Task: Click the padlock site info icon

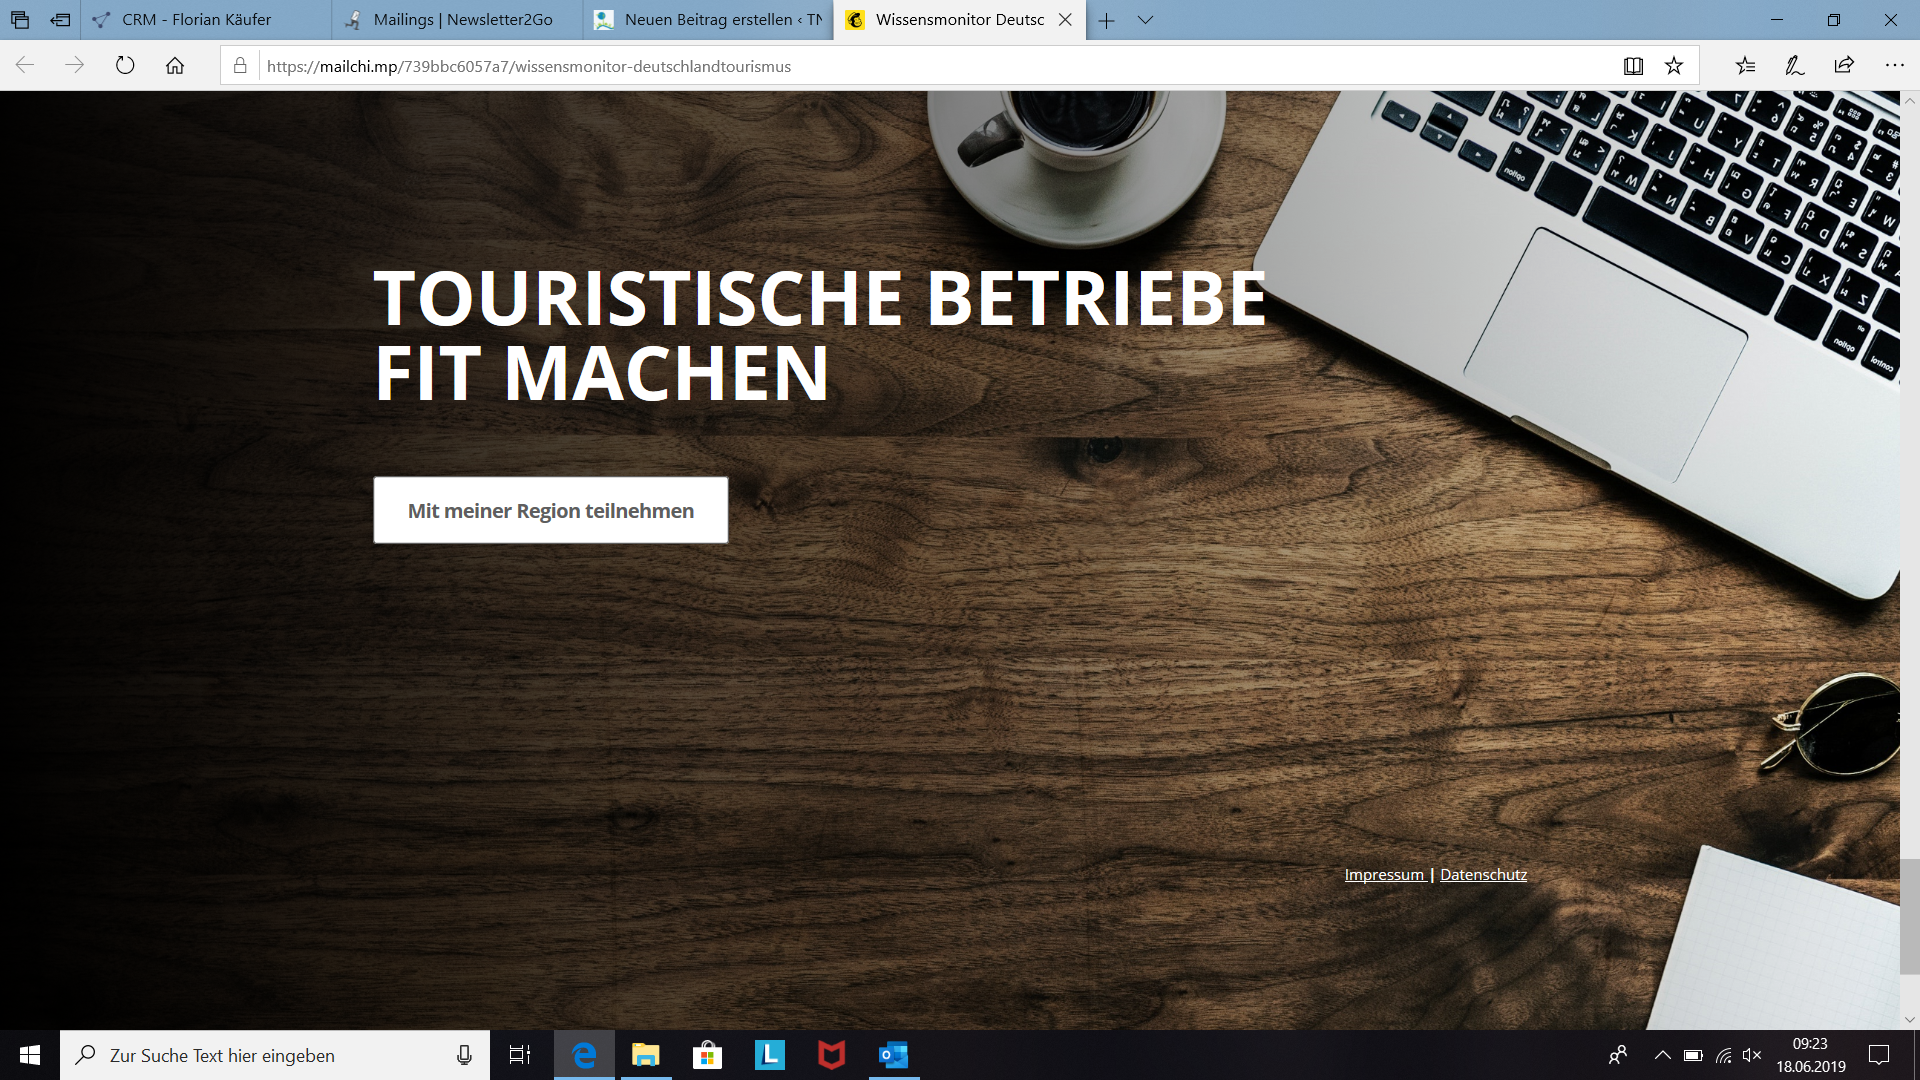Action: [x=240, y=66]
